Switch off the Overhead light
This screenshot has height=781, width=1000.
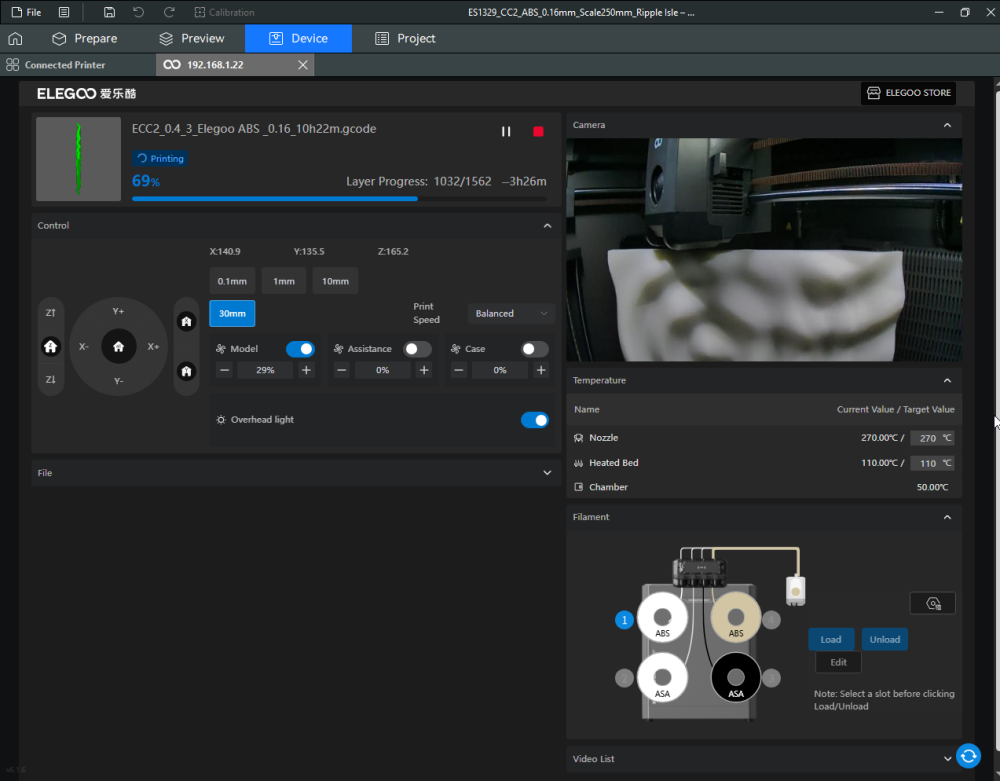(x=535, y=420)
